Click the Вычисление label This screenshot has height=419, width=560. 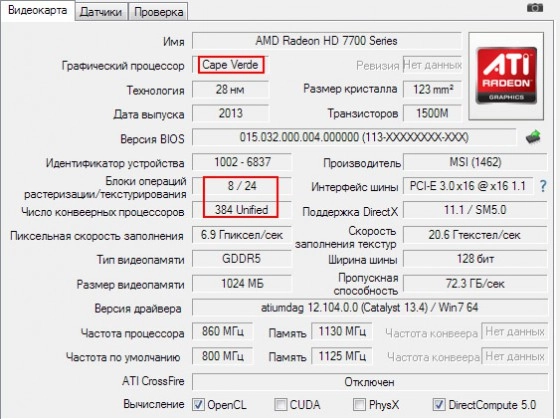pyautogui.click(x=154, y=404)
